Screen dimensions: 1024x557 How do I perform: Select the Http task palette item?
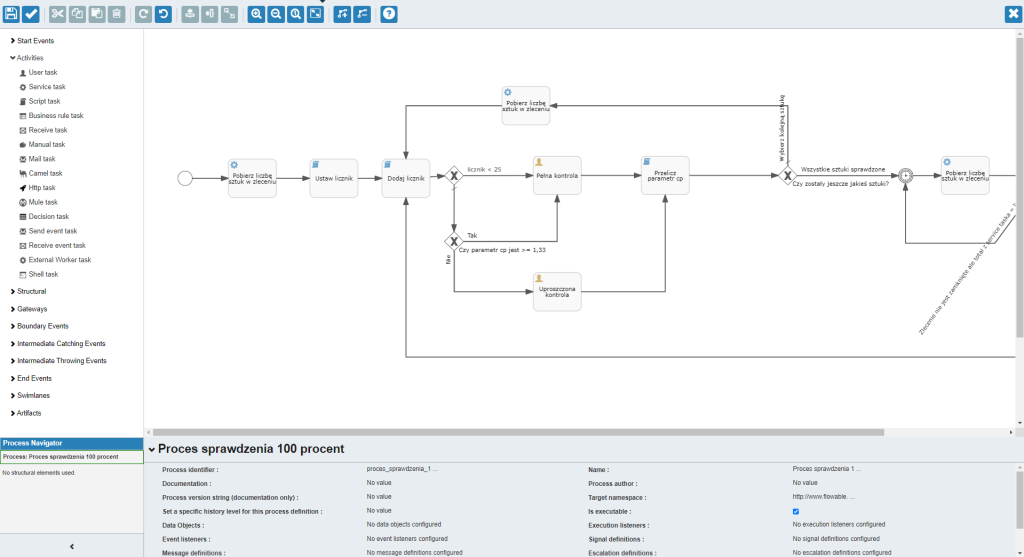pos(37,187)
